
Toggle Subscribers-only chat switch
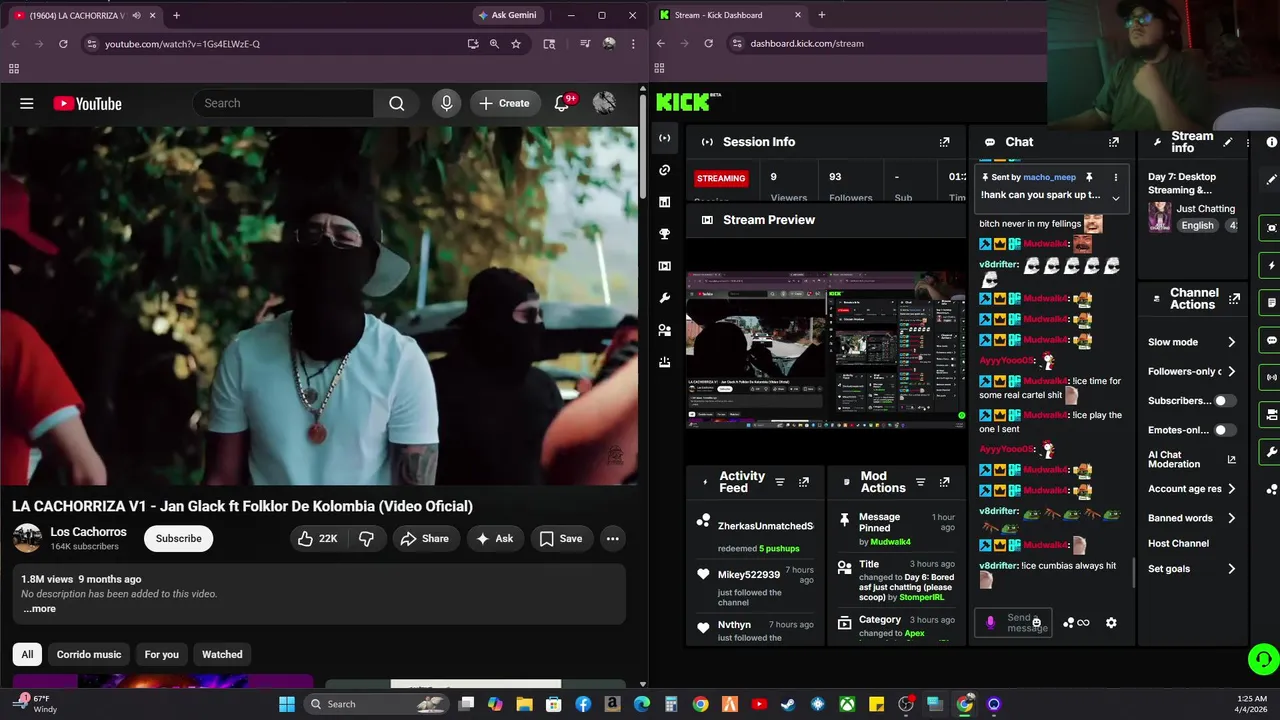coord(1224,401)
